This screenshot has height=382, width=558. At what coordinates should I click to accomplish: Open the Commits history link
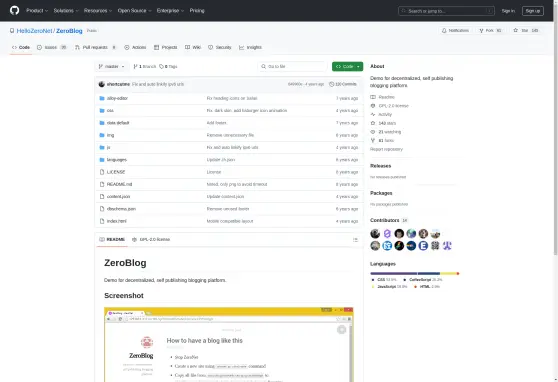click(x=343, y=84)
